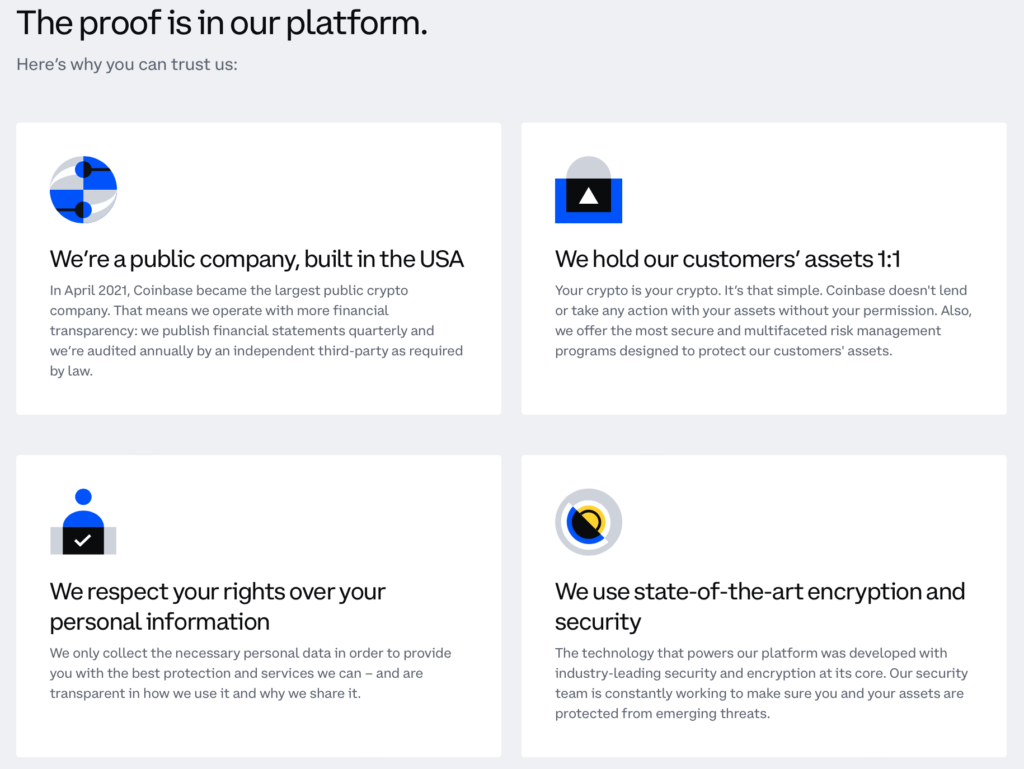
Task: Click the industry-leading security paragraph
Action: 761,683
